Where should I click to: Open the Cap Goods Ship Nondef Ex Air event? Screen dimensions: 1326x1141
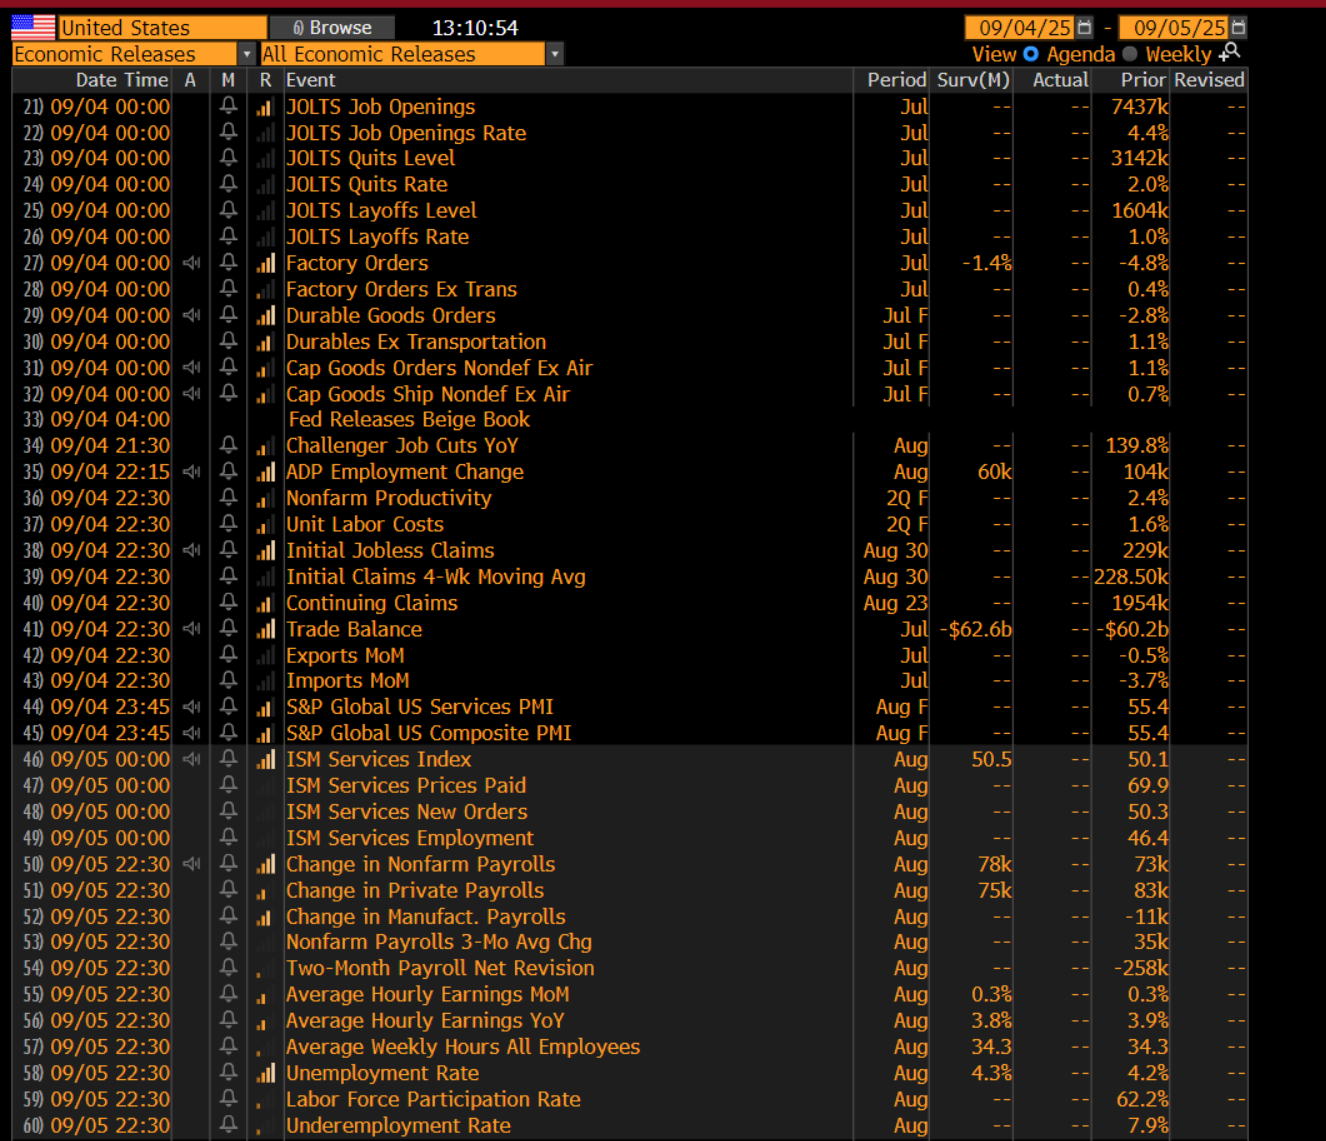tap(428, 394)
